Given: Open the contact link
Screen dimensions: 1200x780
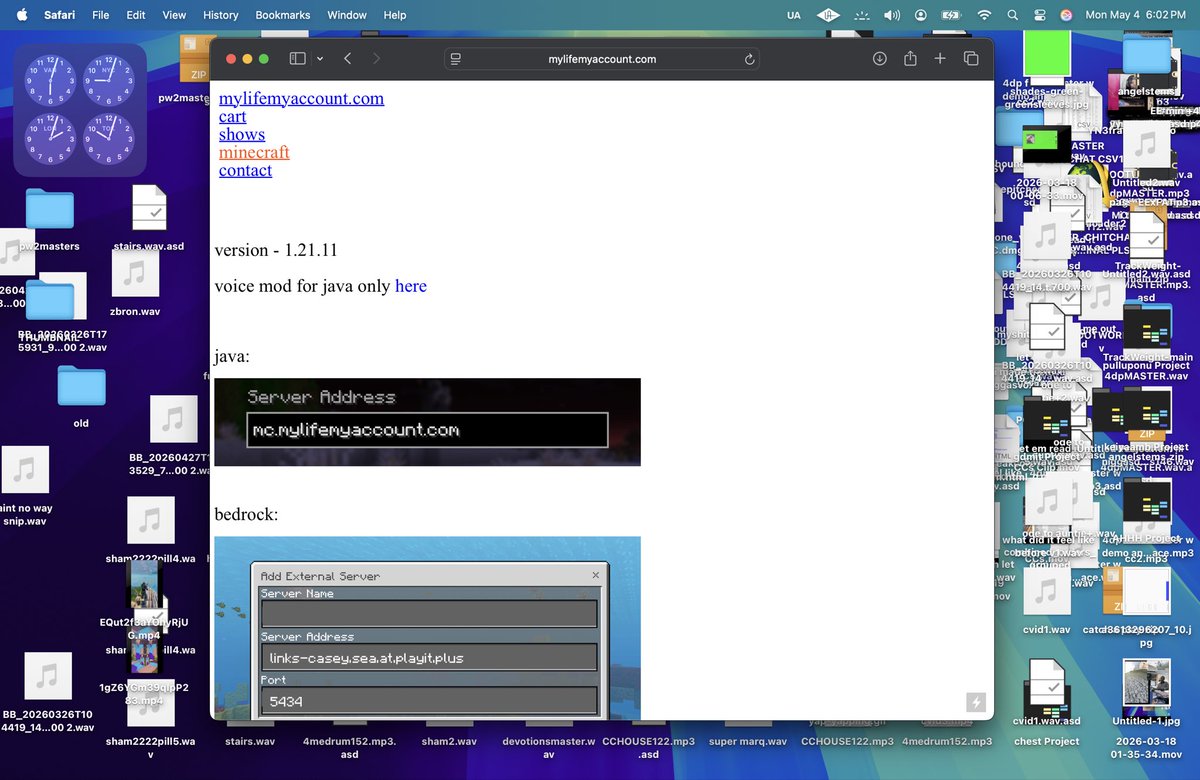Looking at the screenshot, I should click(245, 170).
